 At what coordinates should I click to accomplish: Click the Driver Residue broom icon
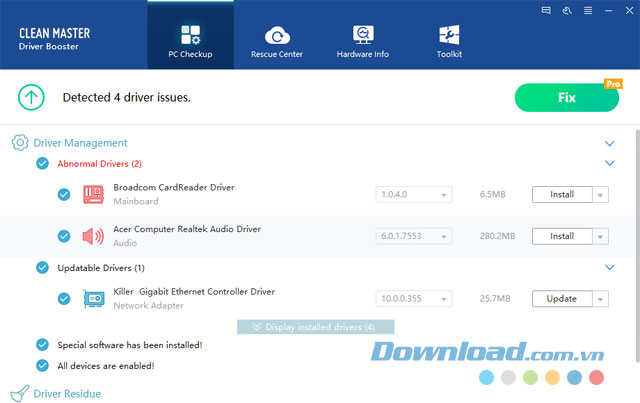click(19, 393)
